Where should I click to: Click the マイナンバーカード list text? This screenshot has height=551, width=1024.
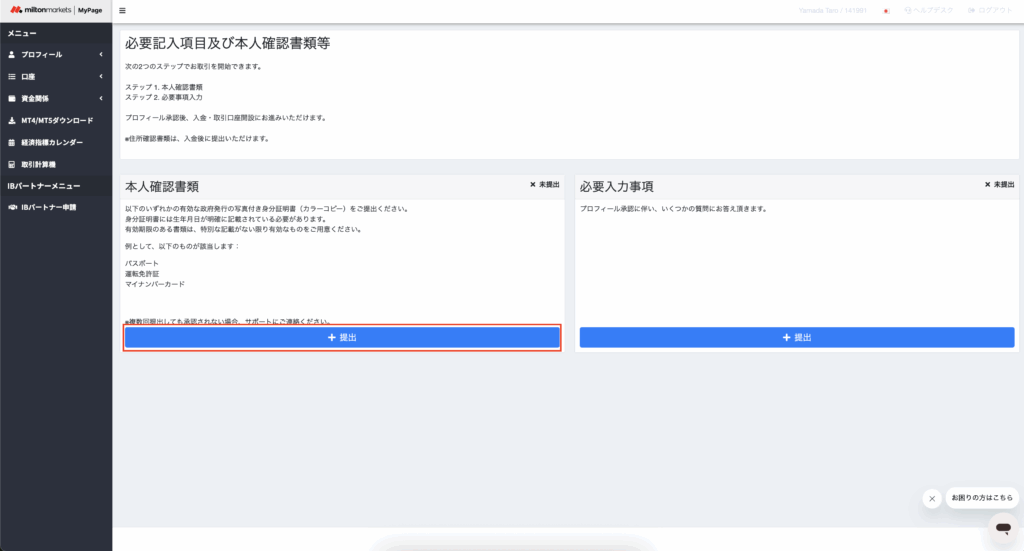(155, 284)
